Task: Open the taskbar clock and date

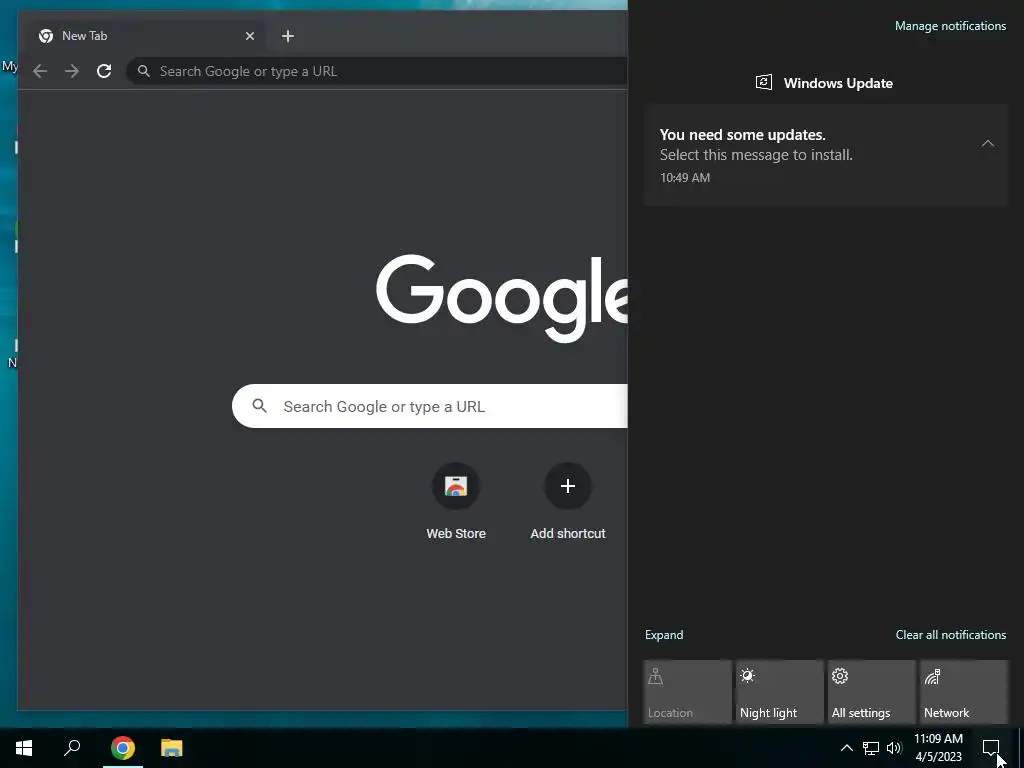Action: (x=938, y=748)
